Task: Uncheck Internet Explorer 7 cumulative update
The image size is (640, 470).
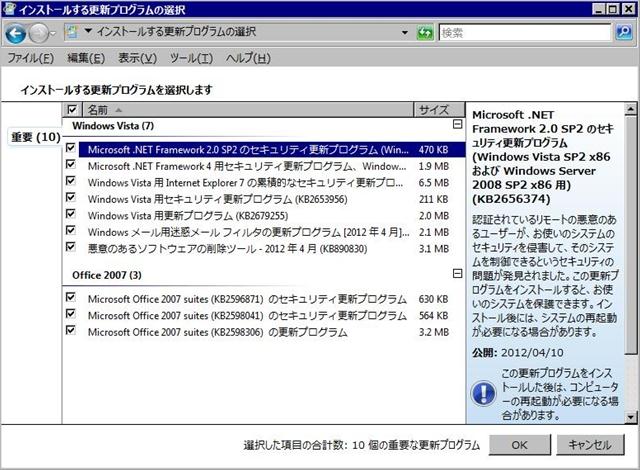Action: [71, 181]
